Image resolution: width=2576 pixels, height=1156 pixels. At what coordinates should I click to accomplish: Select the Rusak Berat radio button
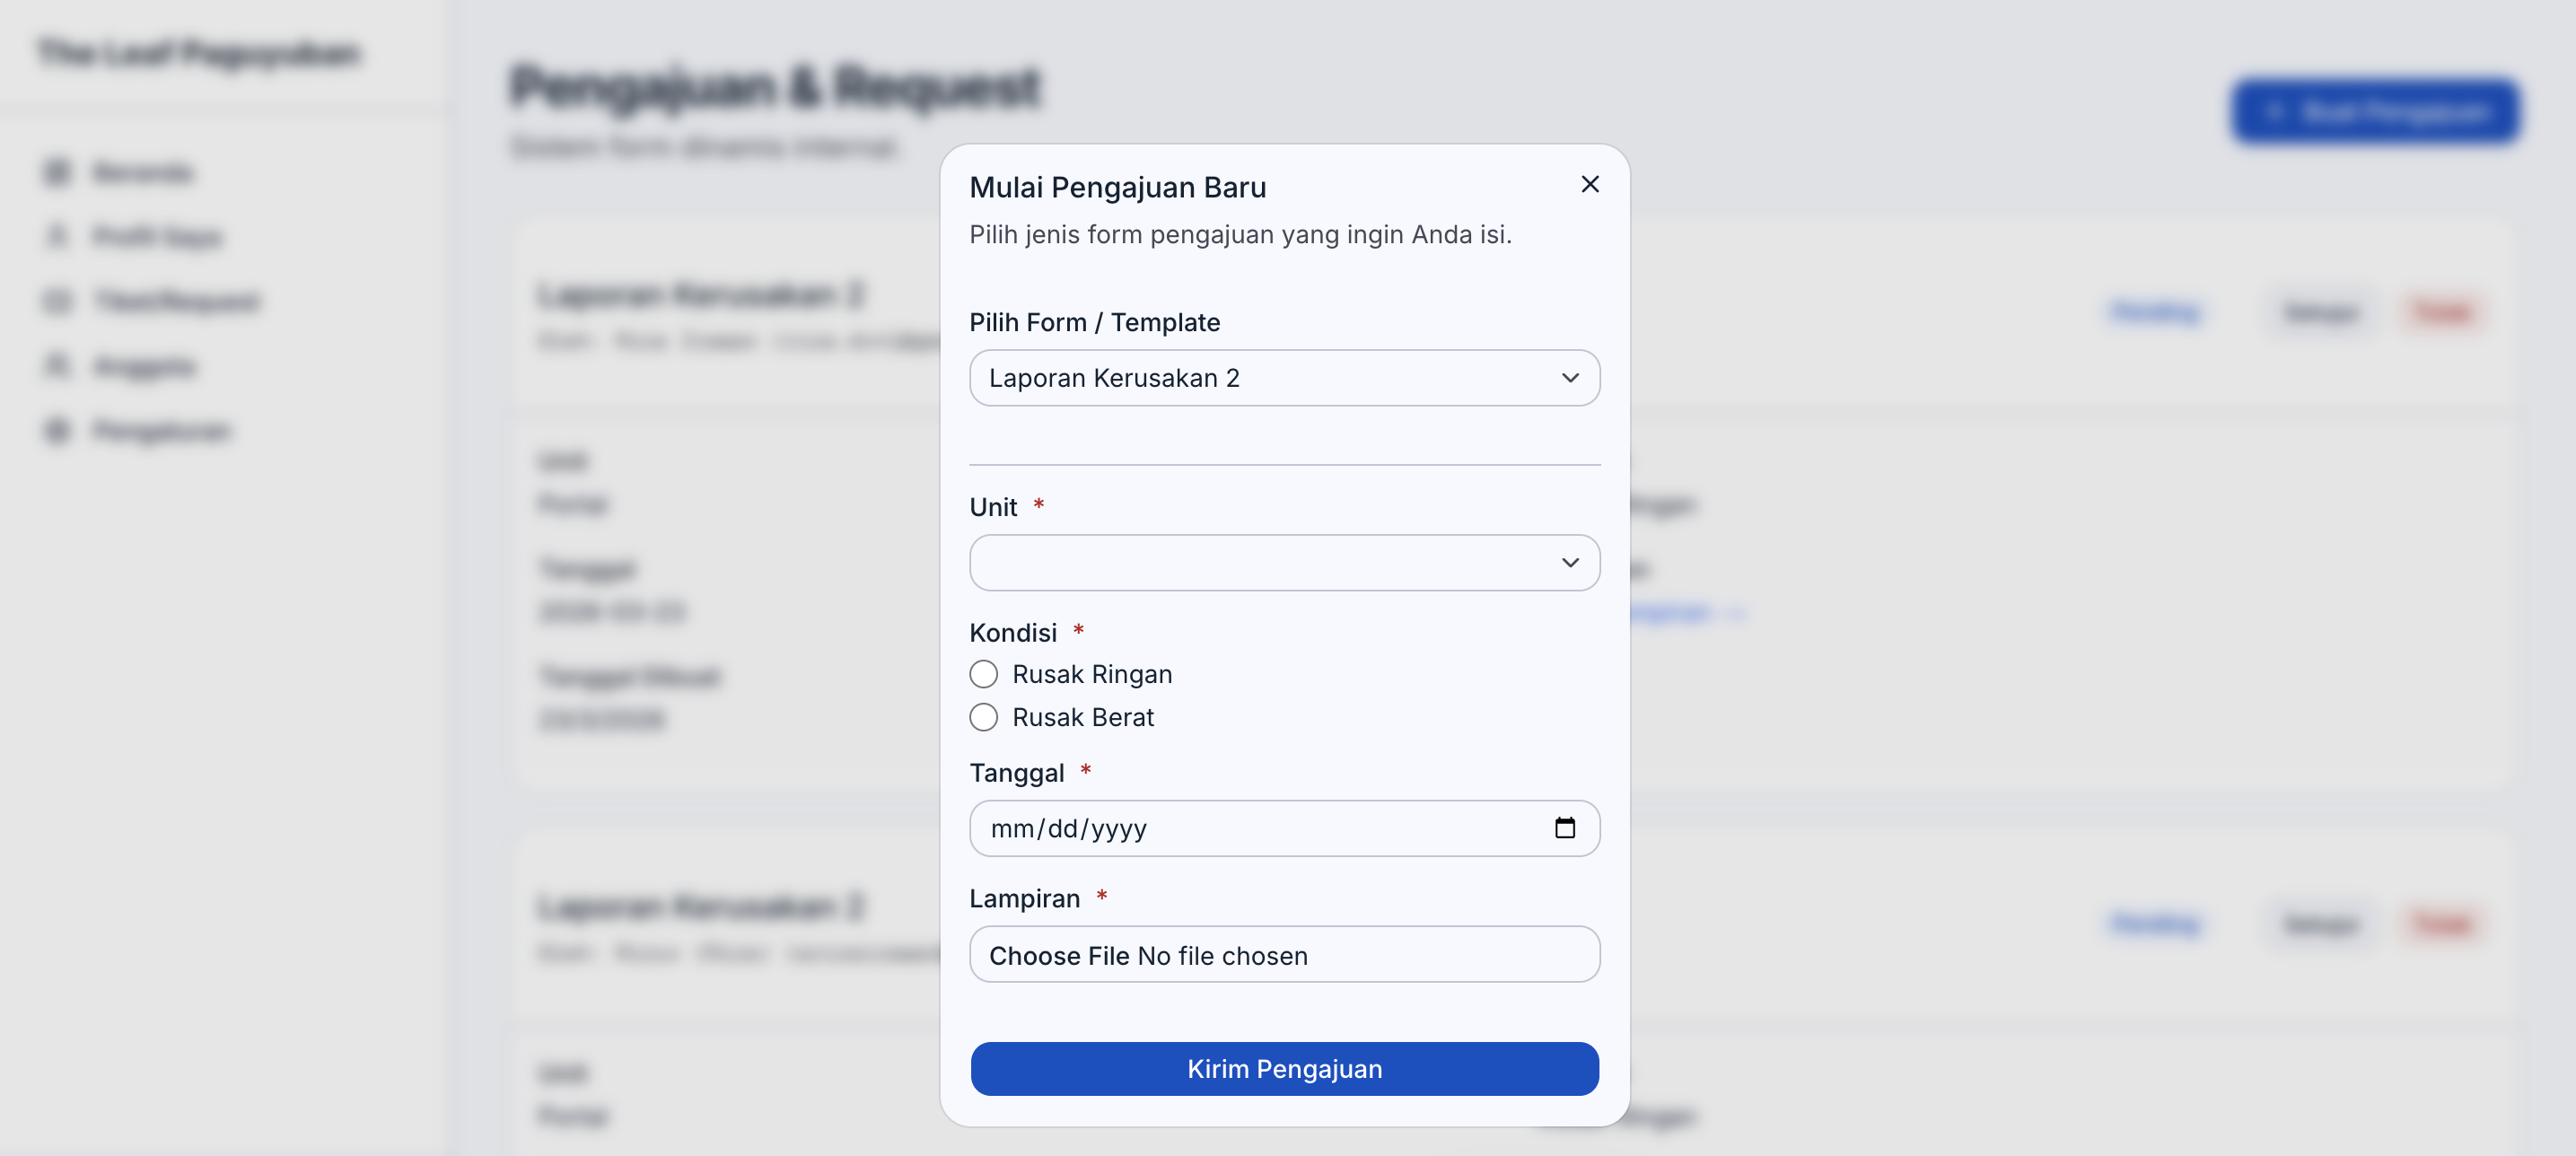tap(983, 717)
